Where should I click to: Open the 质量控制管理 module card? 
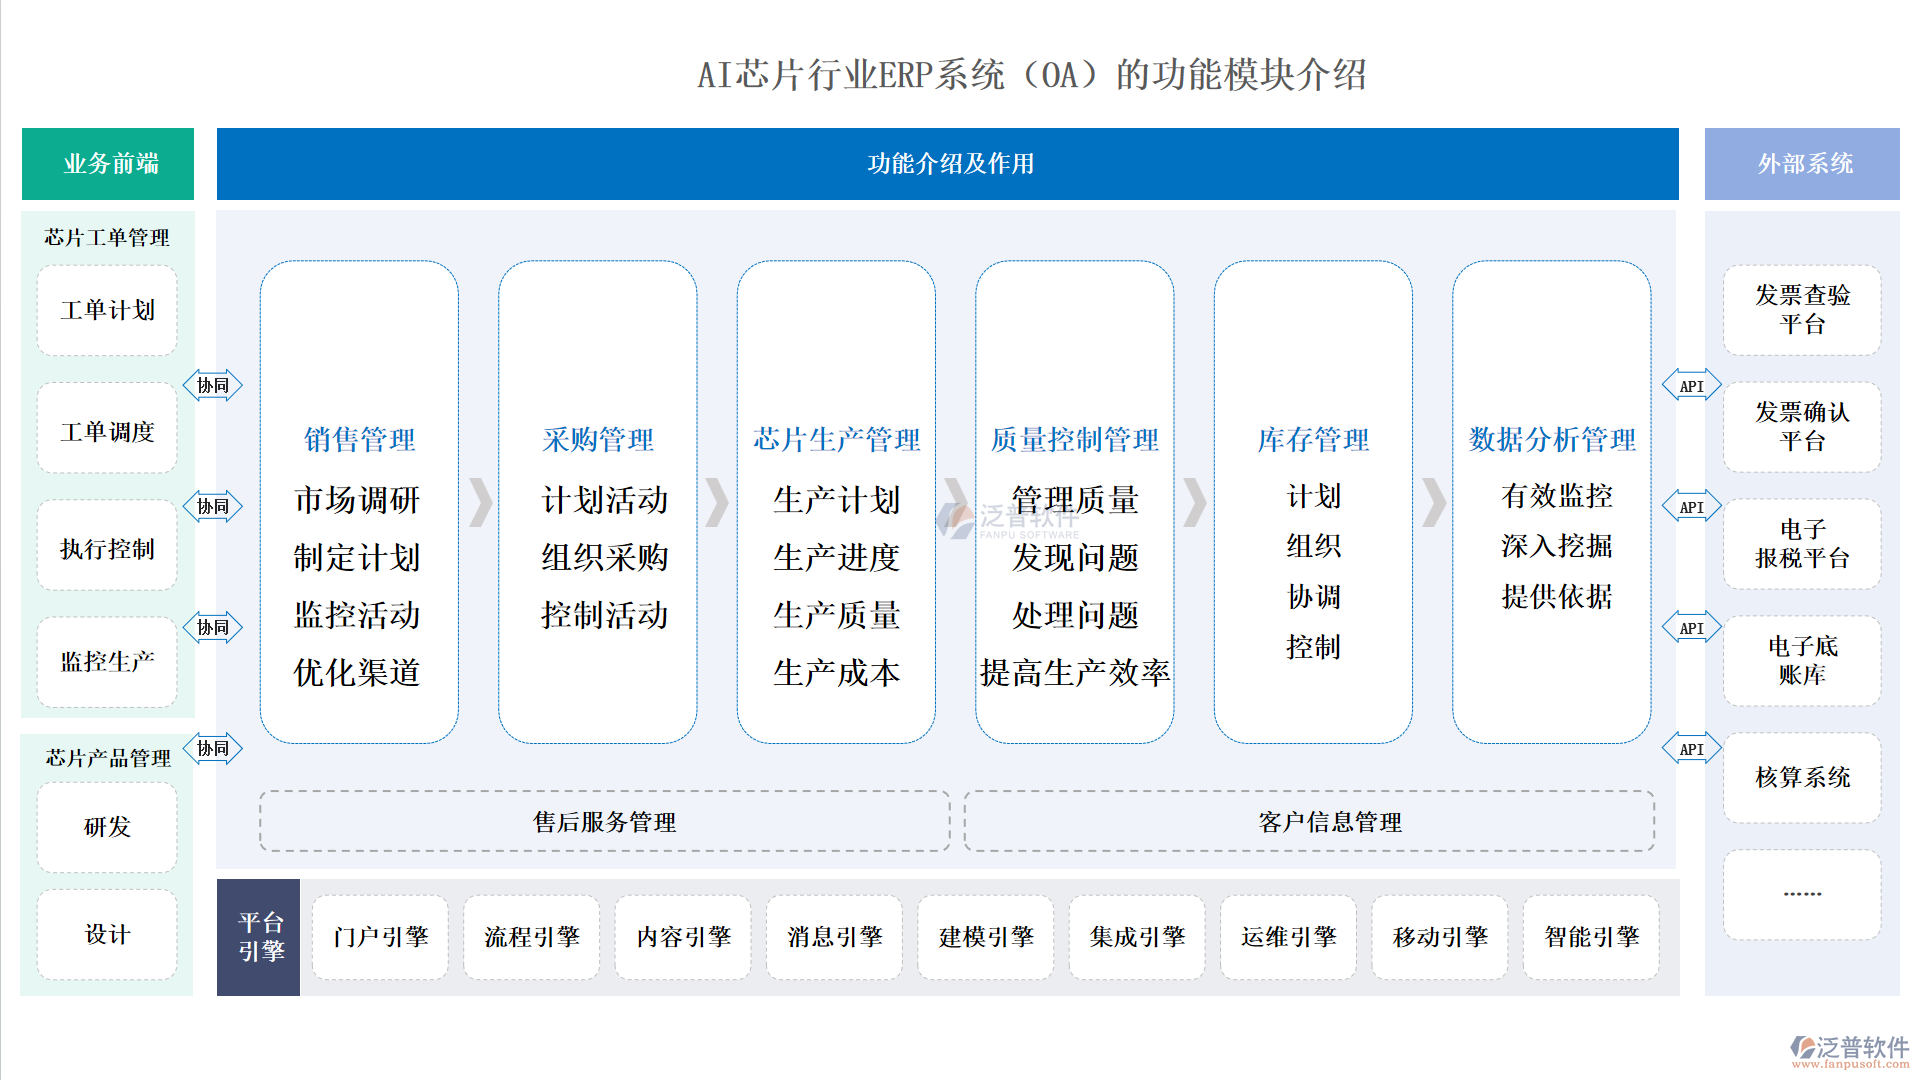pyautogui.click(x=1074, y=500)
